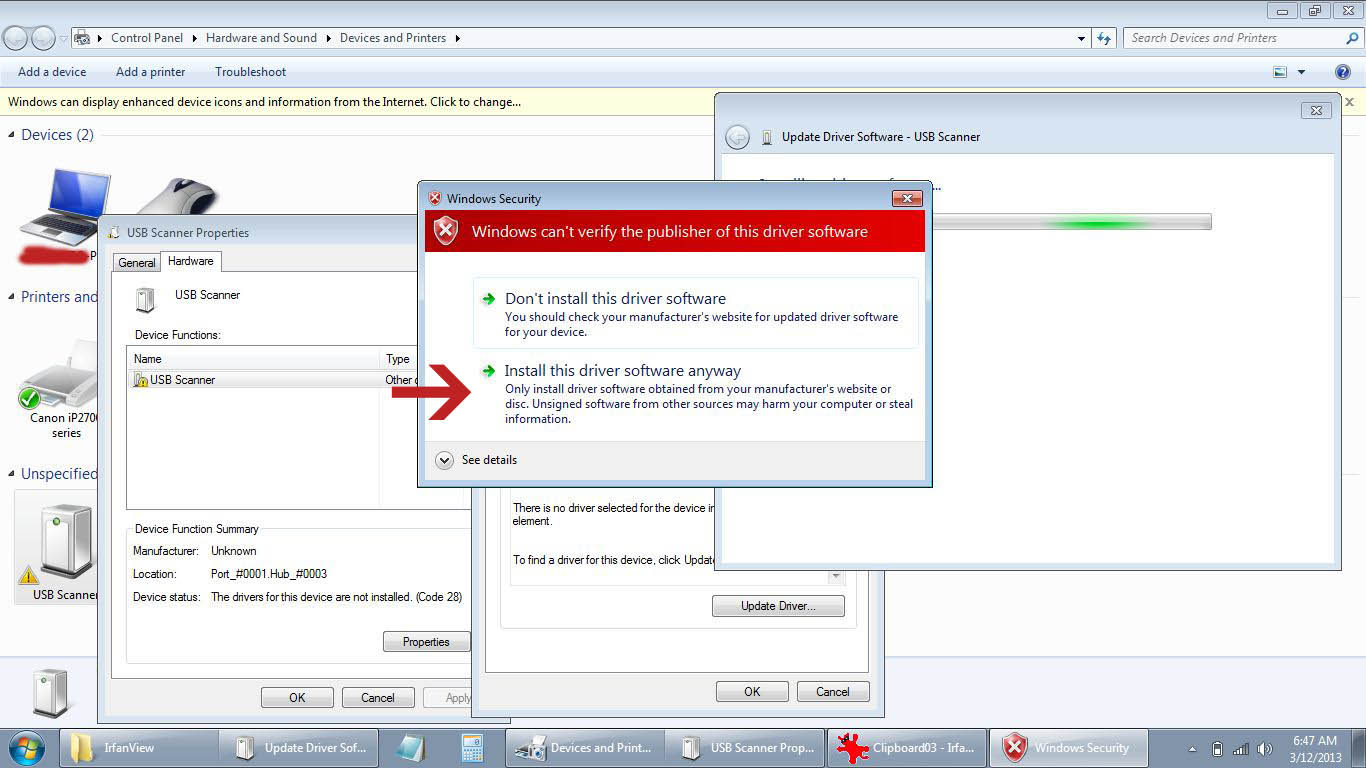Select laptop computer device icon
Image resolution: width=1366 pixels, height=768 pixels.
[x=65, y=207]
